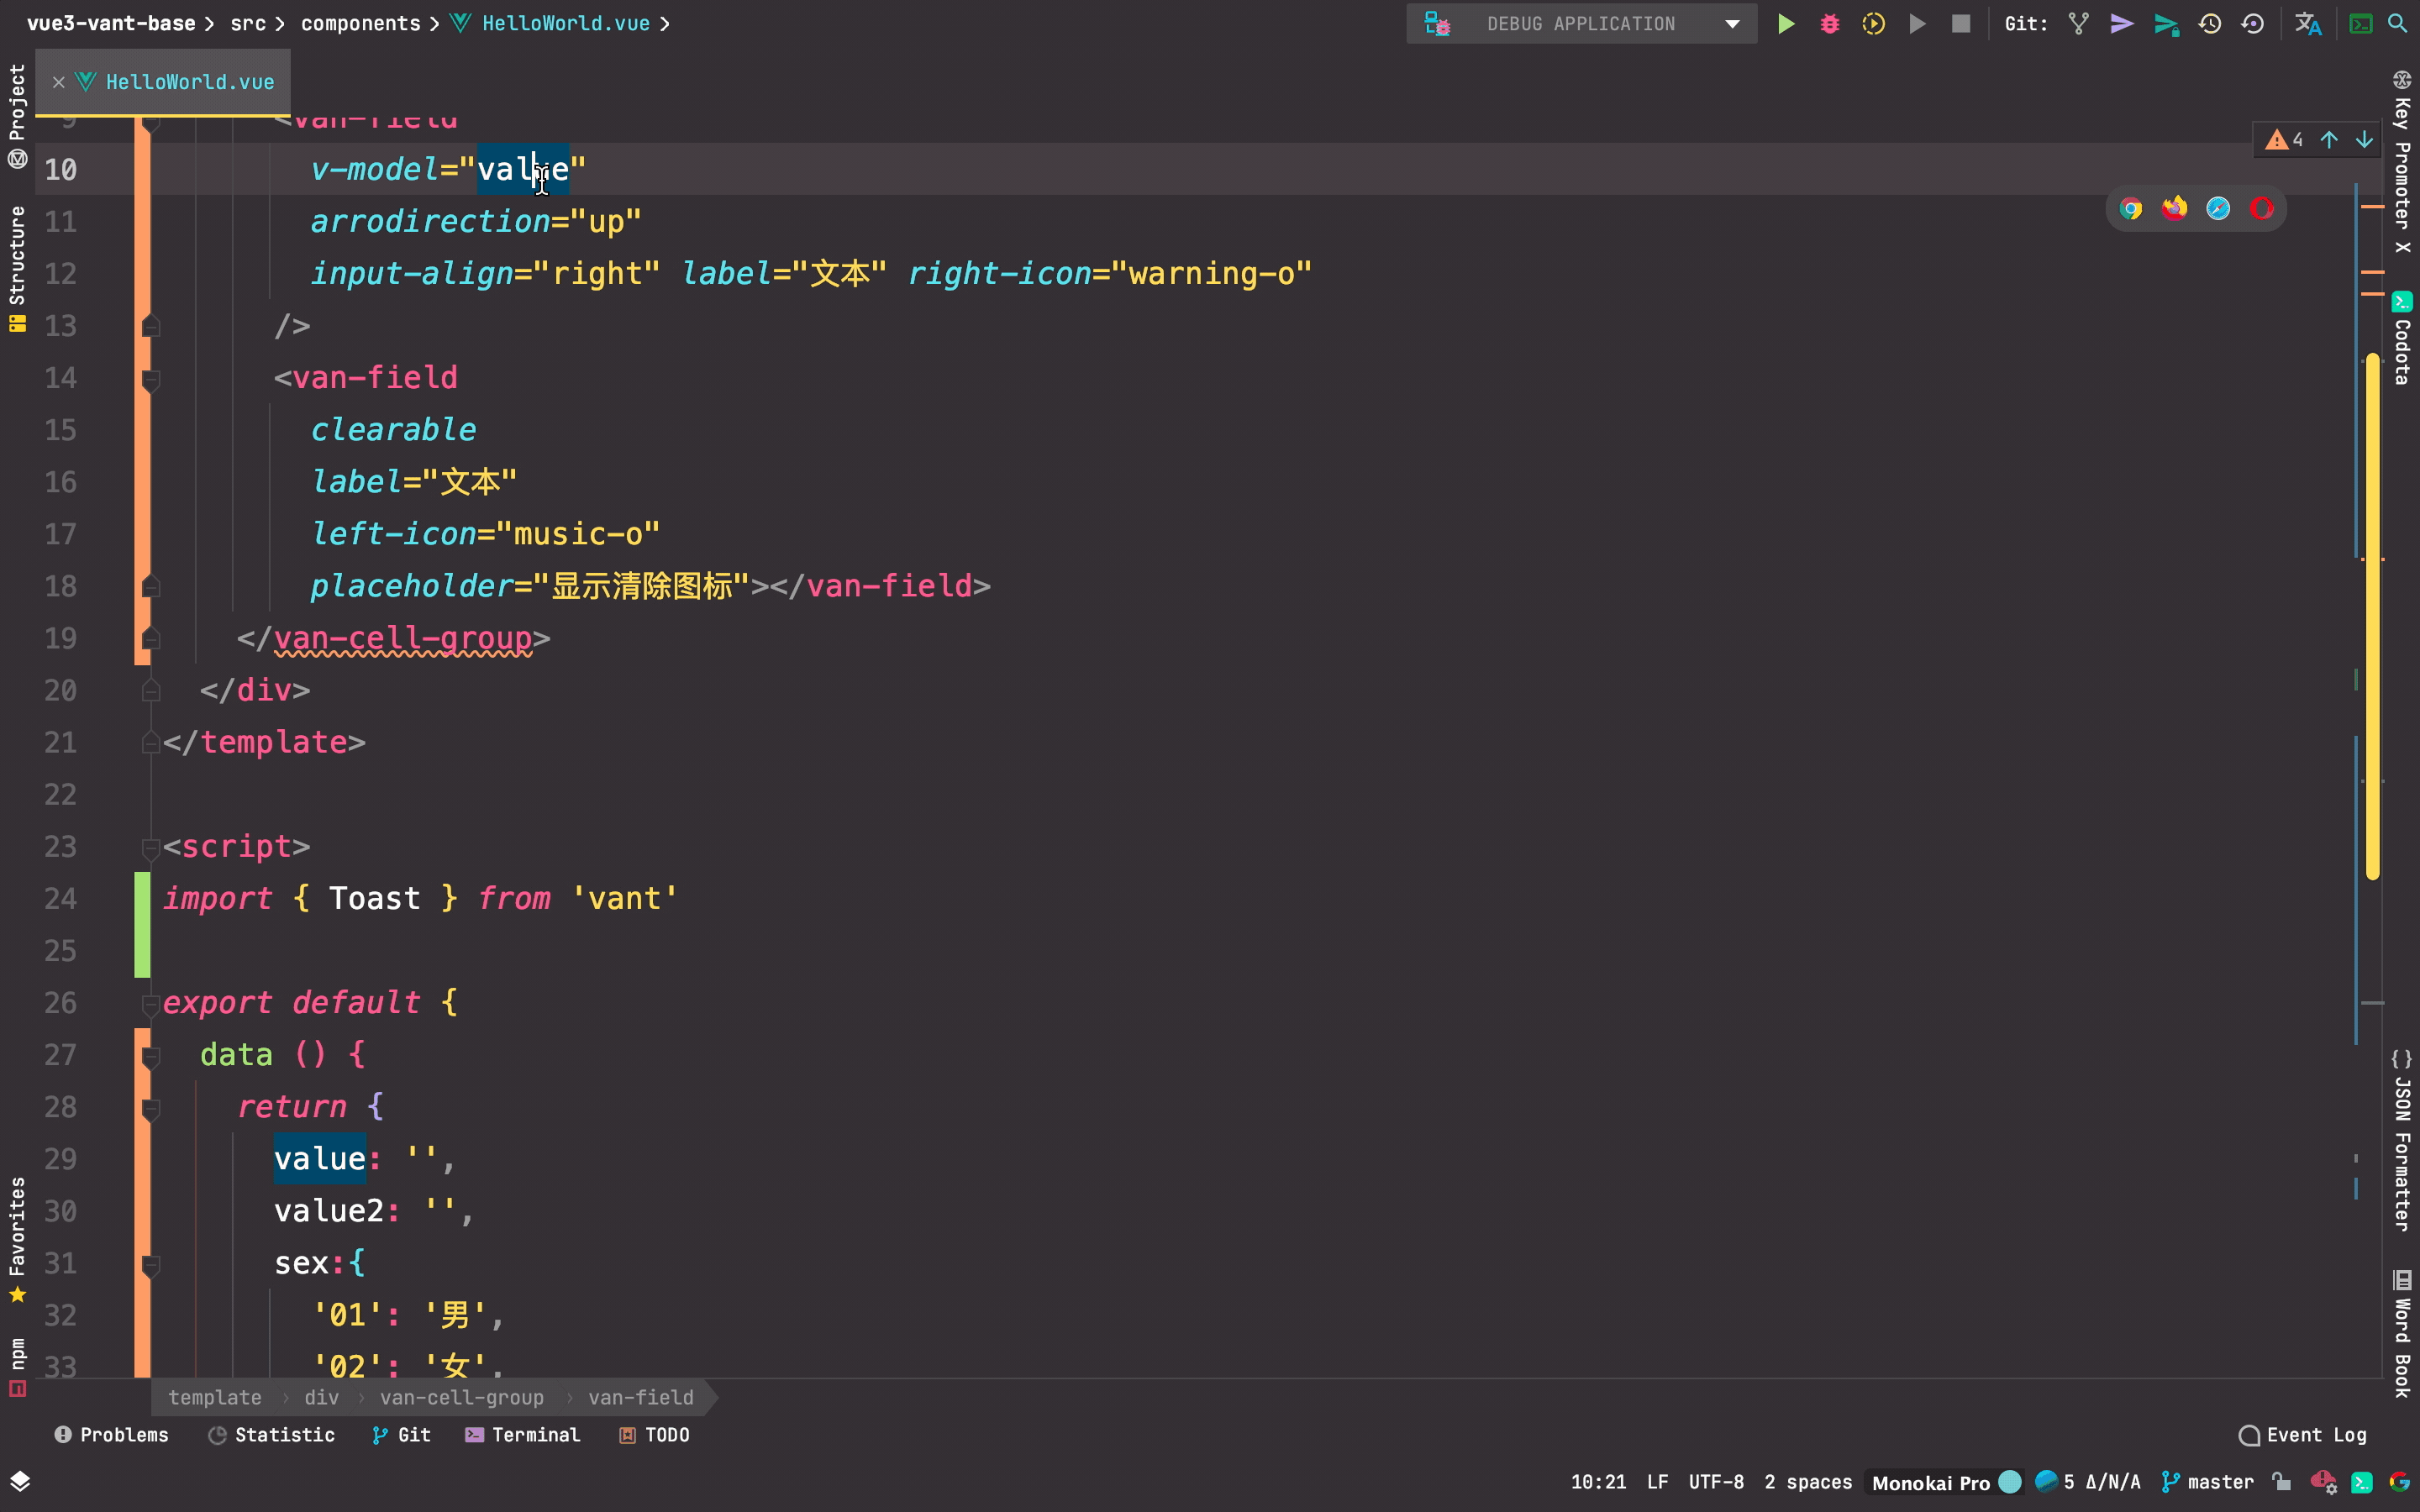The height and width of the screenshot is (1512, 2420).
Task: Start debugging with the bug icon
Action: tap(1829, 24)
